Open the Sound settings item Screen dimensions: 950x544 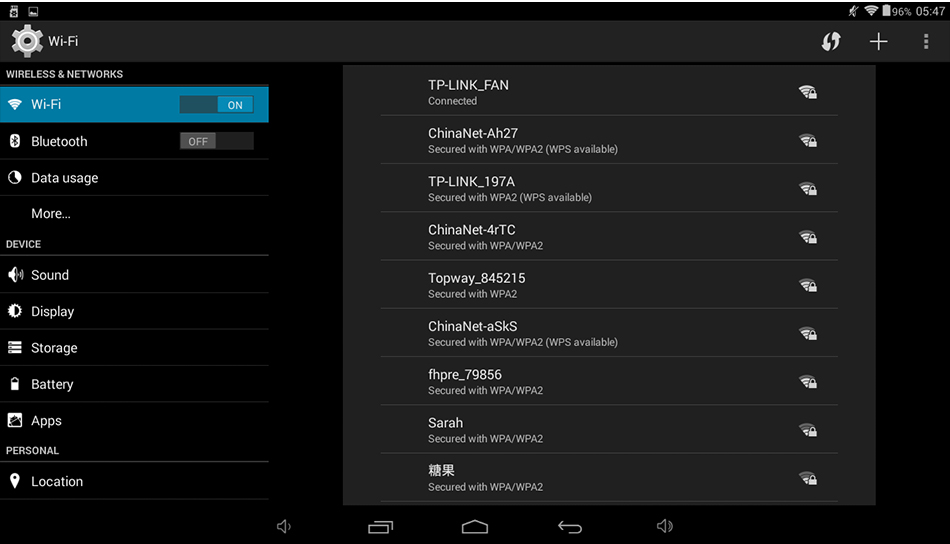[50, 275]
